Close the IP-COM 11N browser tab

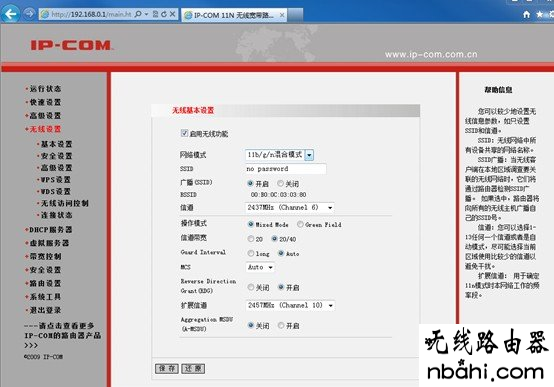(282, 15)
